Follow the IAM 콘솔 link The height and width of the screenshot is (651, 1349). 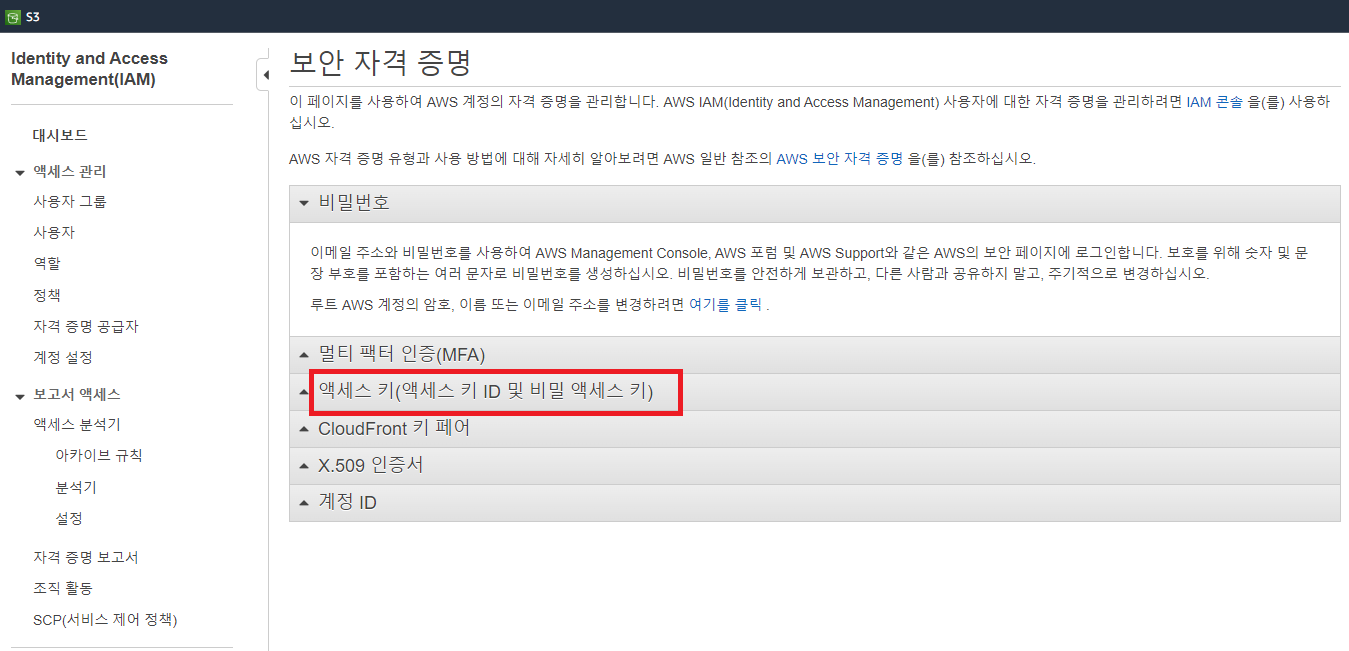pyautogui.click(x=1214, y=102)
